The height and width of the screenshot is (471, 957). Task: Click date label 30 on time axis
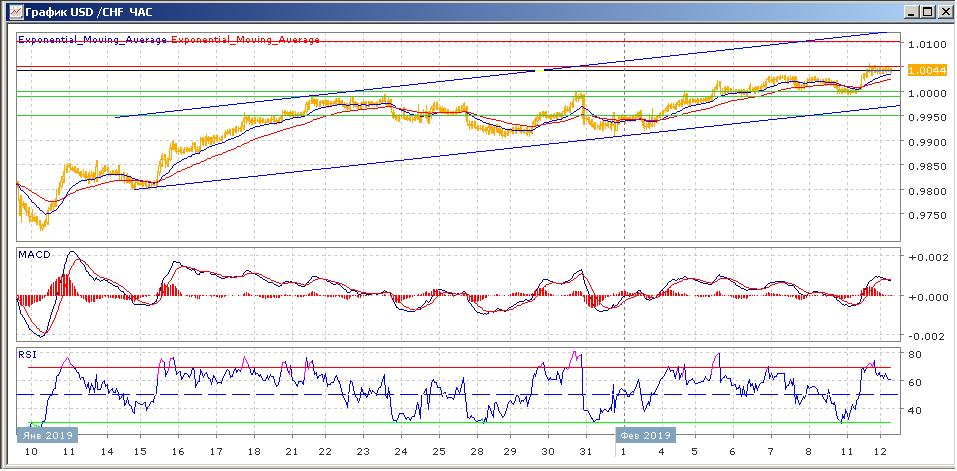coord(548,452)
